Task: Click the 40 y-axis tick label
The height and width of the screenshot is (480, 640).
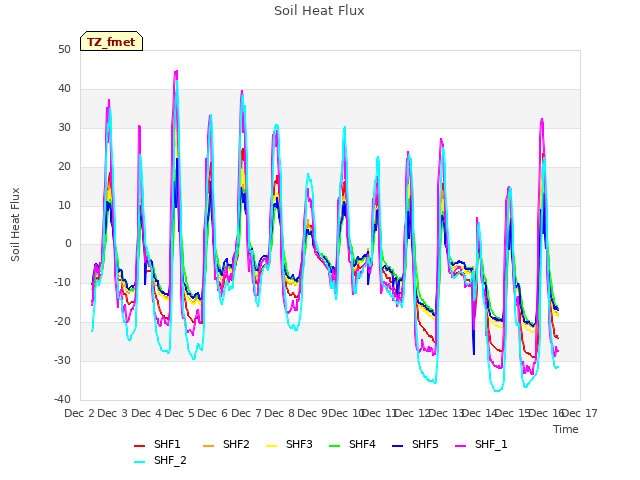Action: [64, 89]
